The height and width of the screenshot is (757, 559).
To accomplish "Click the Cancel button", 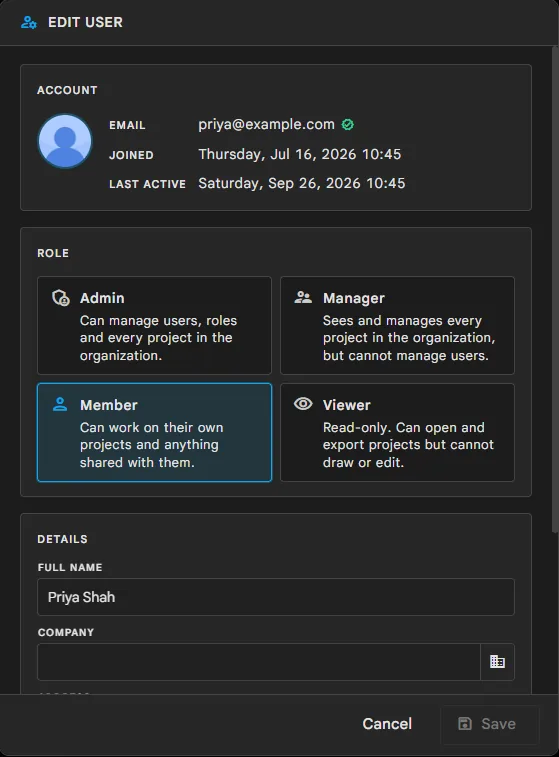I will click(387, 724).
